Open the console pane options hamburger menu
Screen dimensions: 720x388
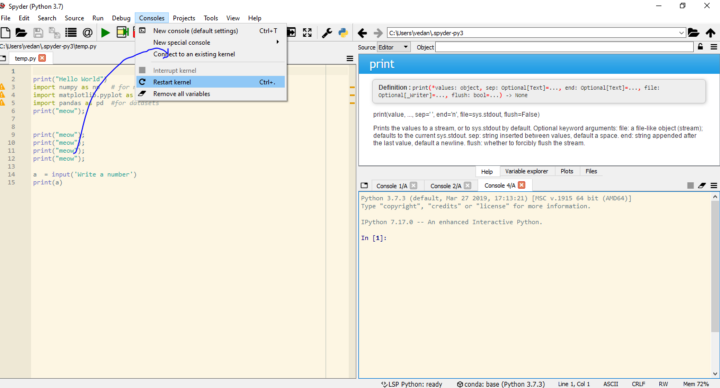point(714,186)
